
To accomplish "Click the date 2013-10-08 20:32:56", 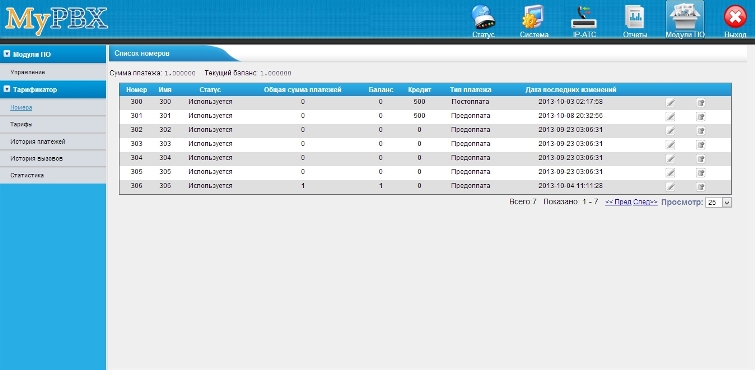I will [x=571, y=116].
